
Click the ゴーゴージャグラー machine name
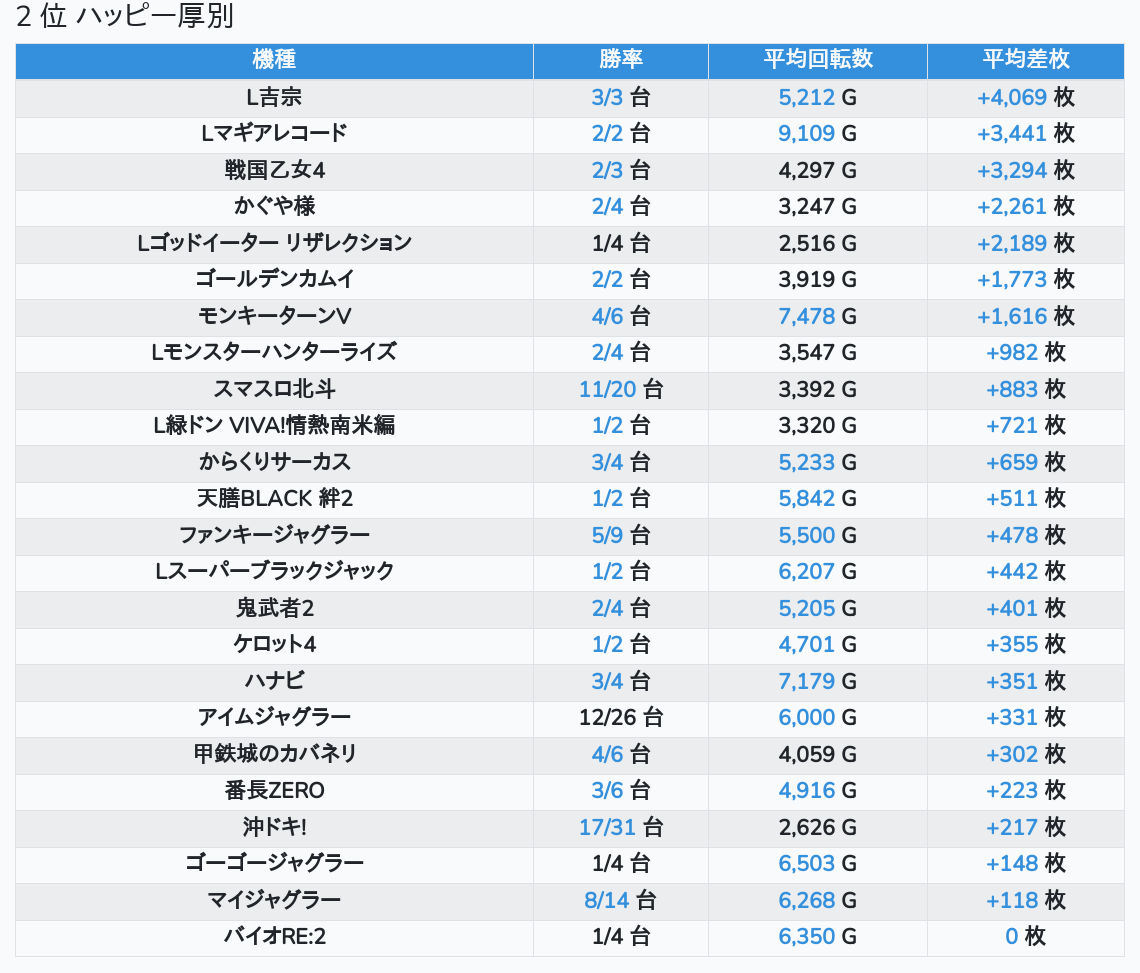274,864
